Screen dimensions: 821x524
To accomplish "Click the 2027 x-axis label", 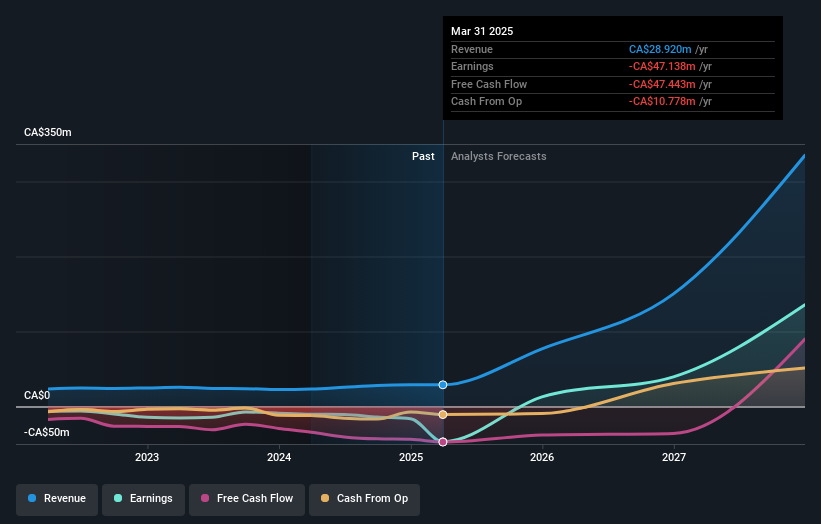I will point(674,457).
